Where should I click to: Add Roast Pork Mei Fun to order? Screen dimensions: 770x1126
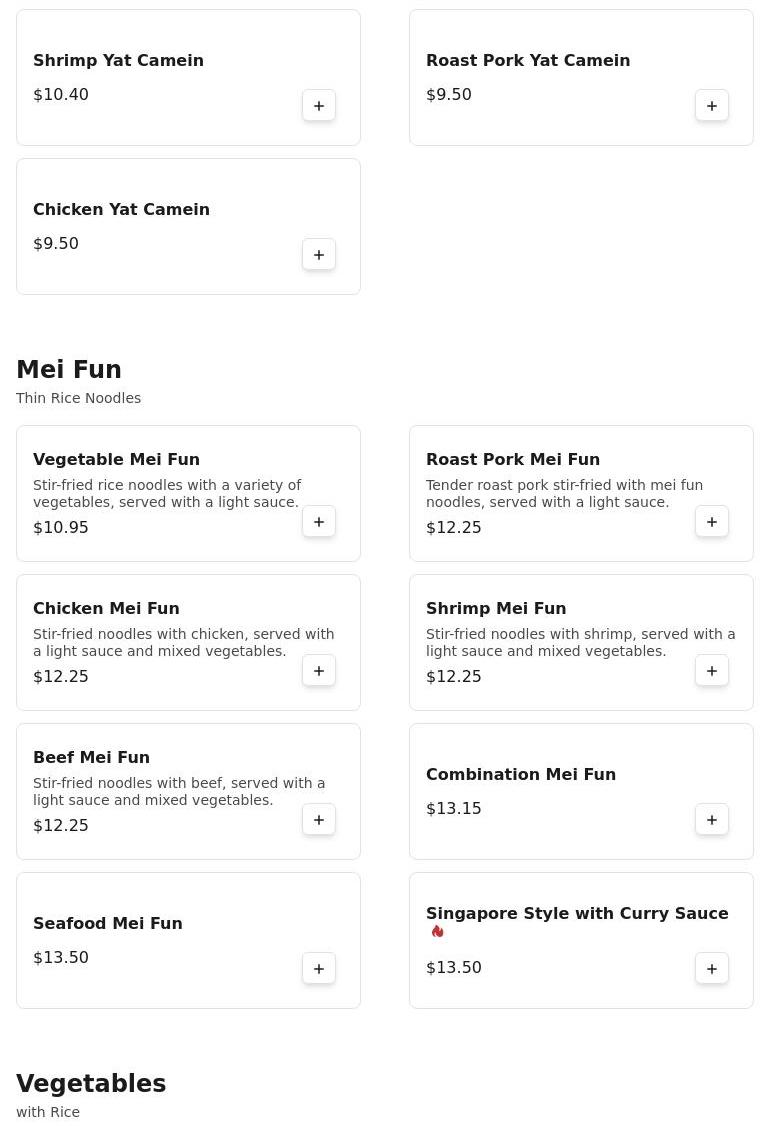[712, 522]
